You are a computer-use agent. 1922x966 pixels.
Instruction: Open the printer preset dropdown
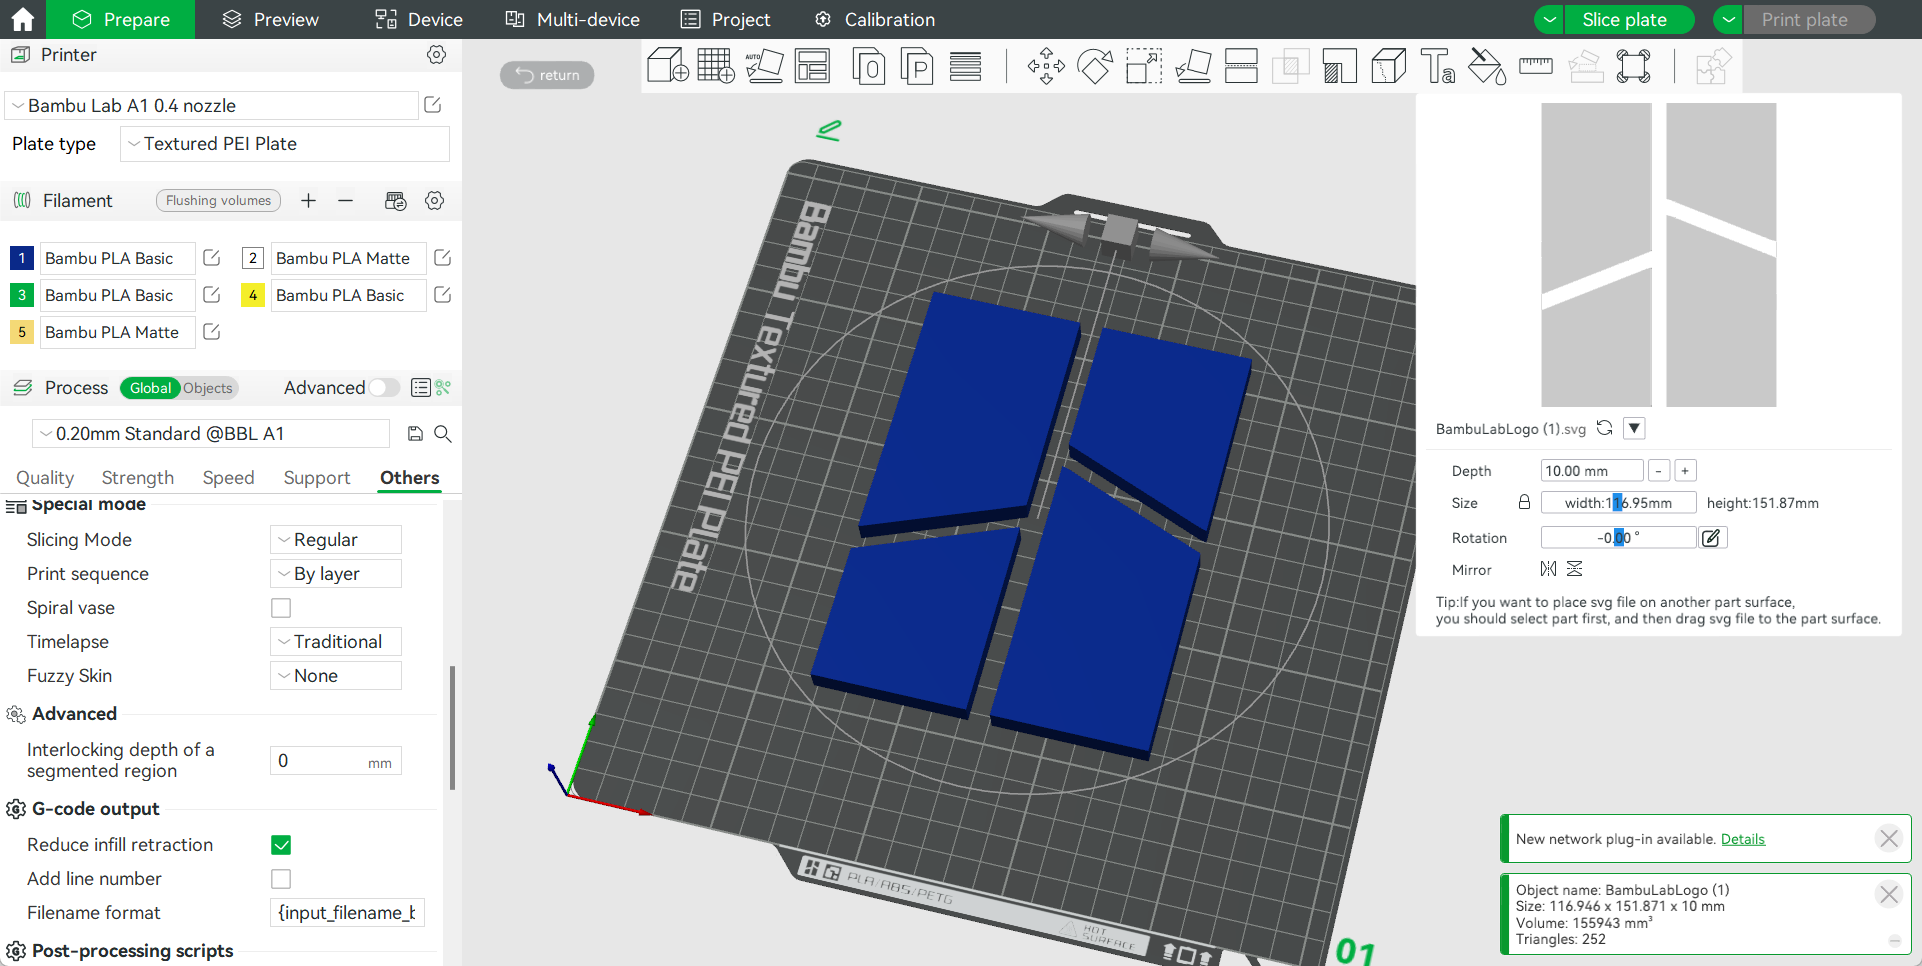(212, 106)
